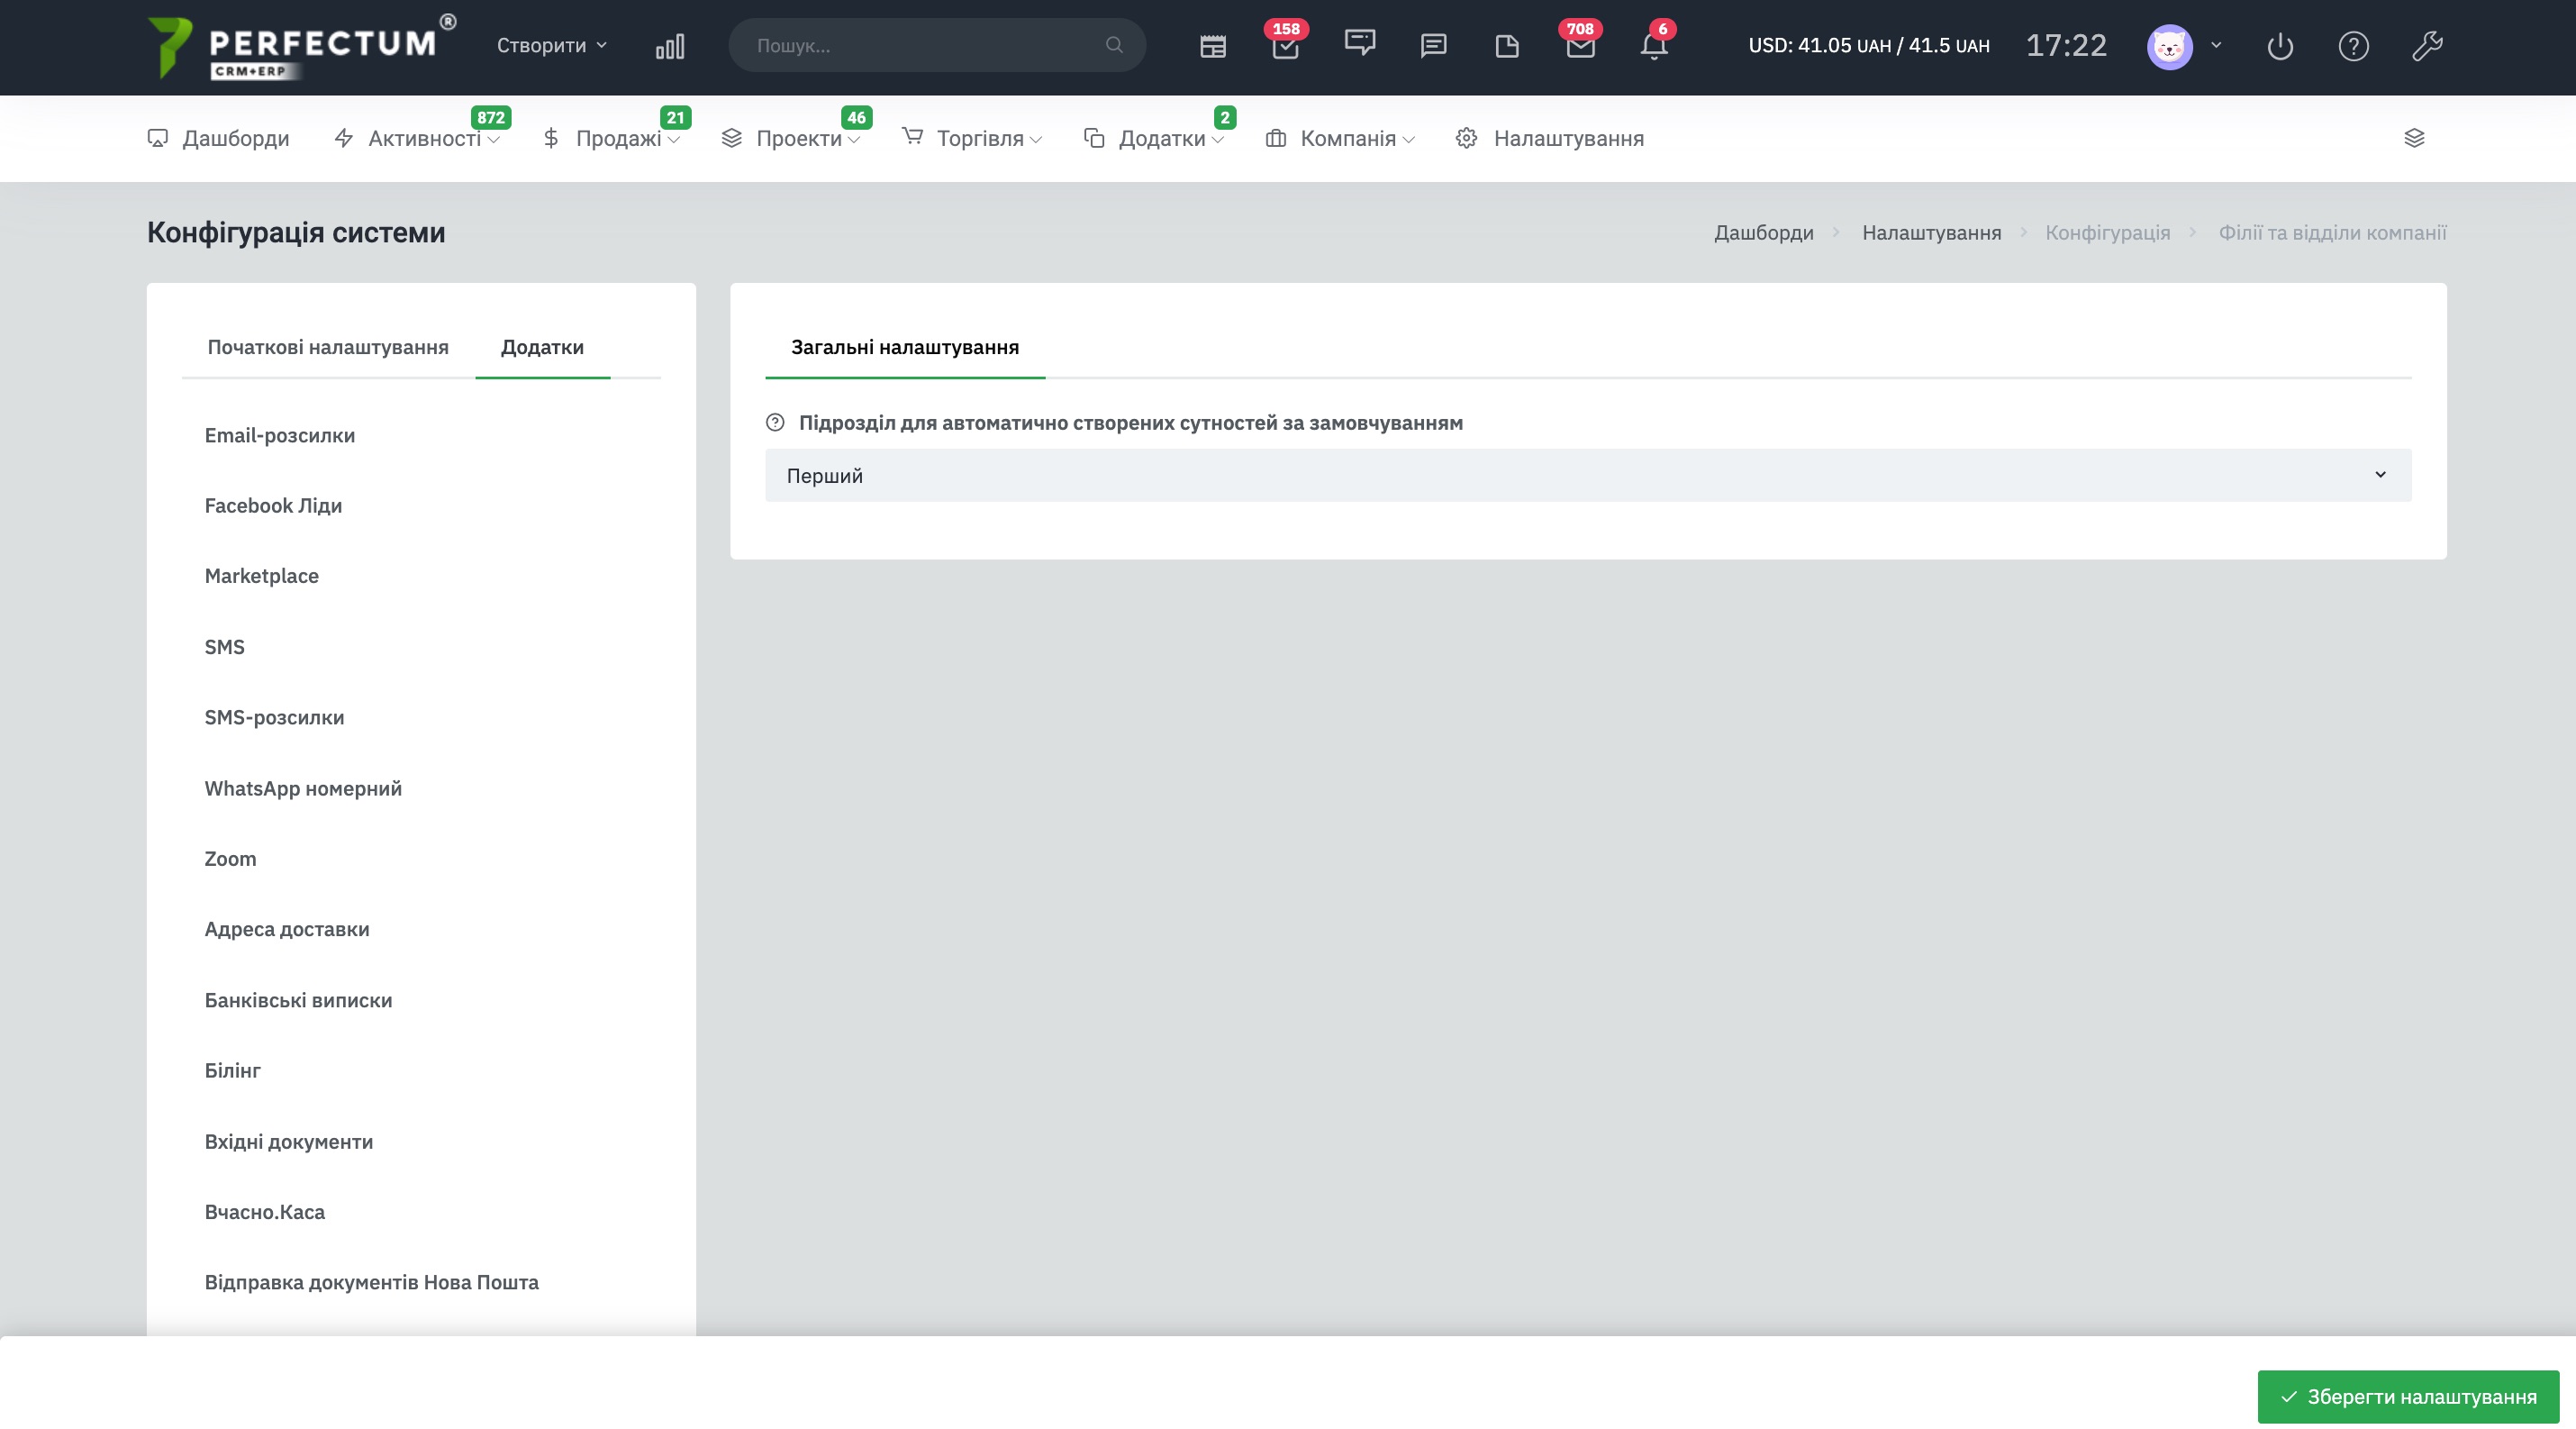This screenshot has width=2576, height=1429.
Task: Open Marketplace settings
Action: (262, 576)
